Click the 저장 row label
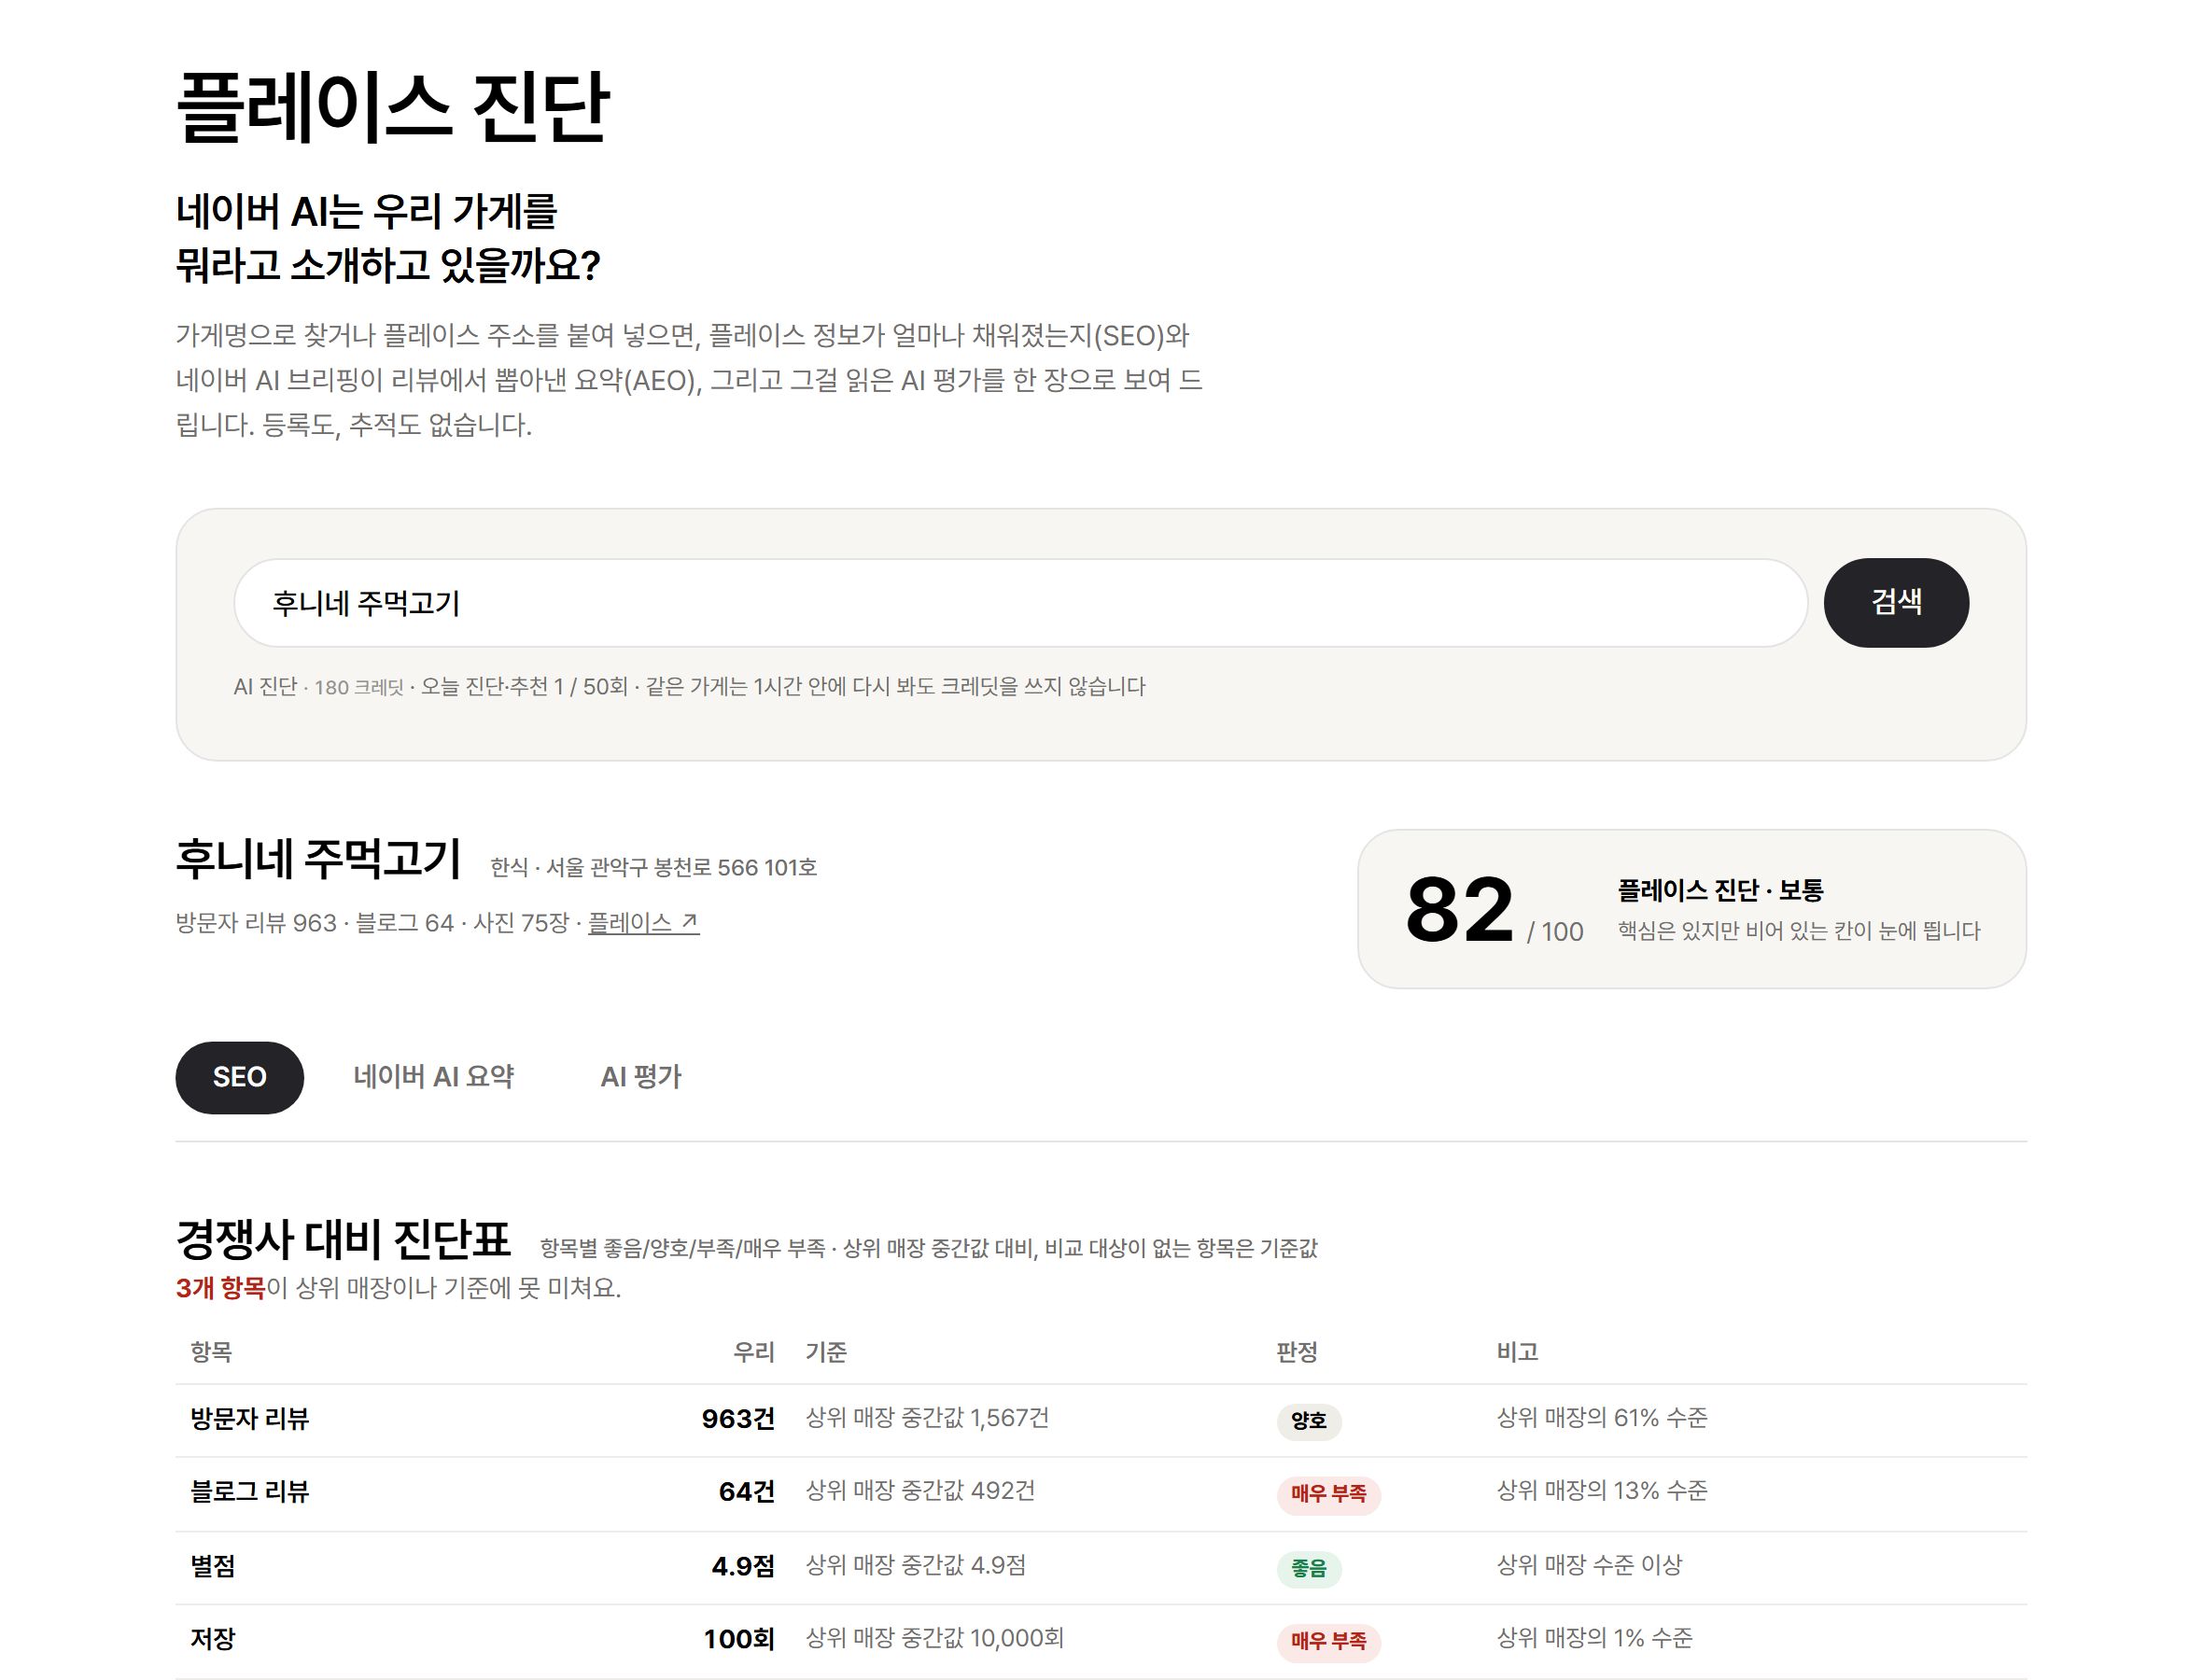 pos(213,1638)
